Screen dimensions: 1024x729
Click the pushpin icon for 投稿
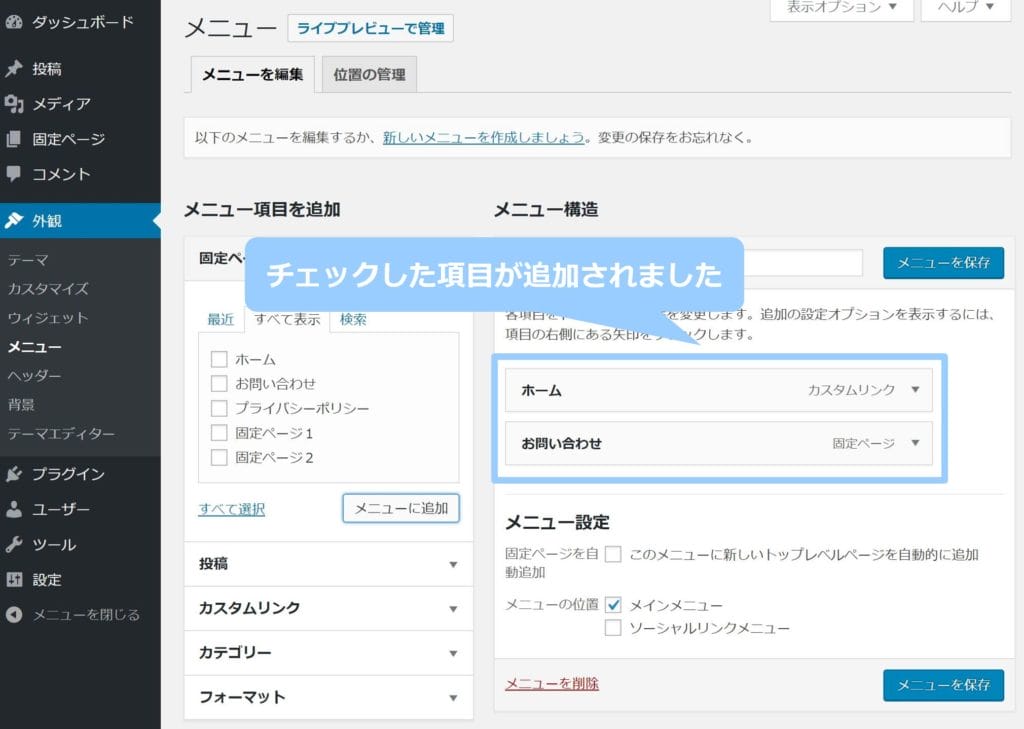(x=14, y=69)
